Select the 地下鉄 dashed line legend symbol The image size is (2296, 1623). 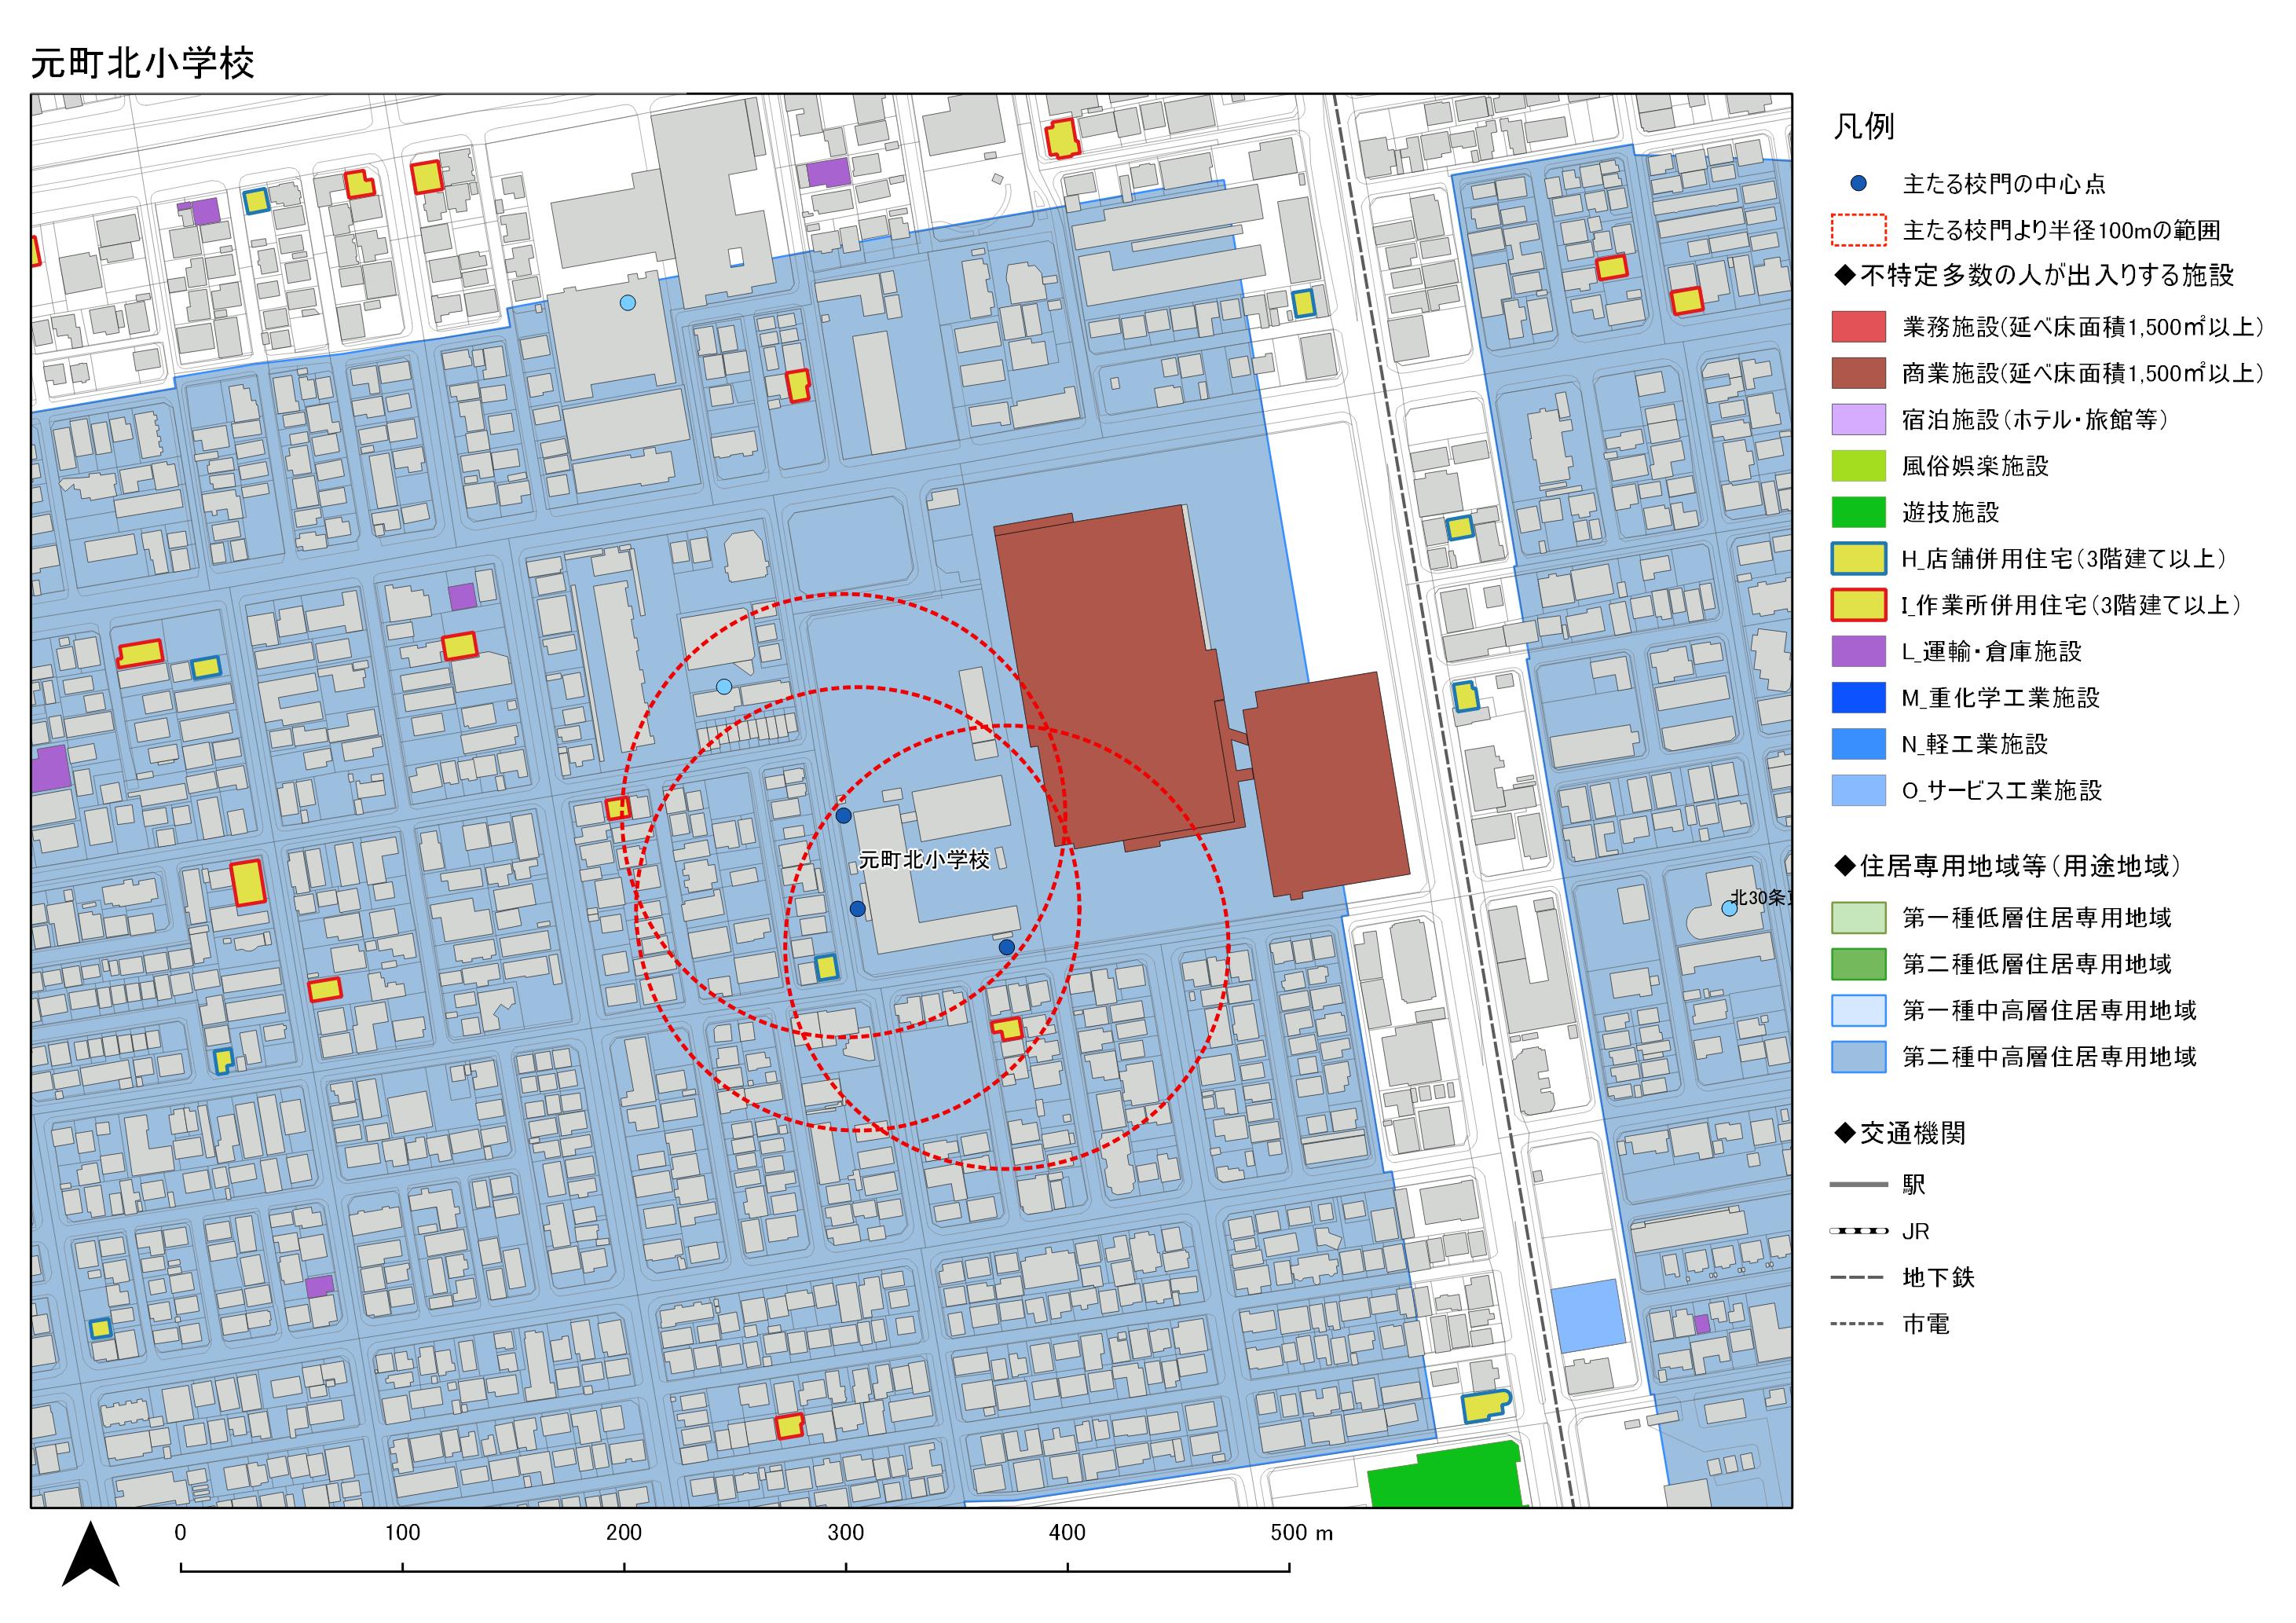click(1858, 1278)
